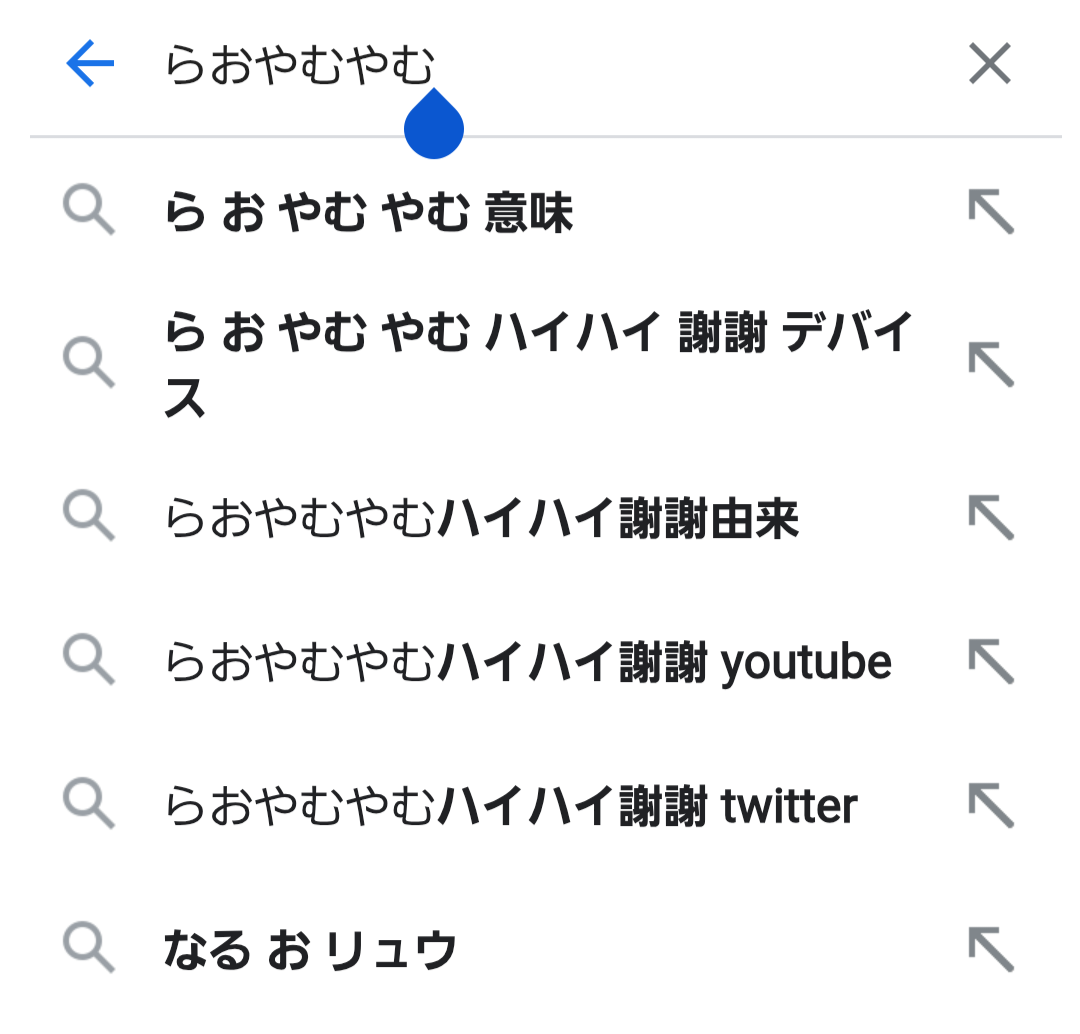Click the search text input field
Screen dimensions: 1080x1034
[550, 66]
